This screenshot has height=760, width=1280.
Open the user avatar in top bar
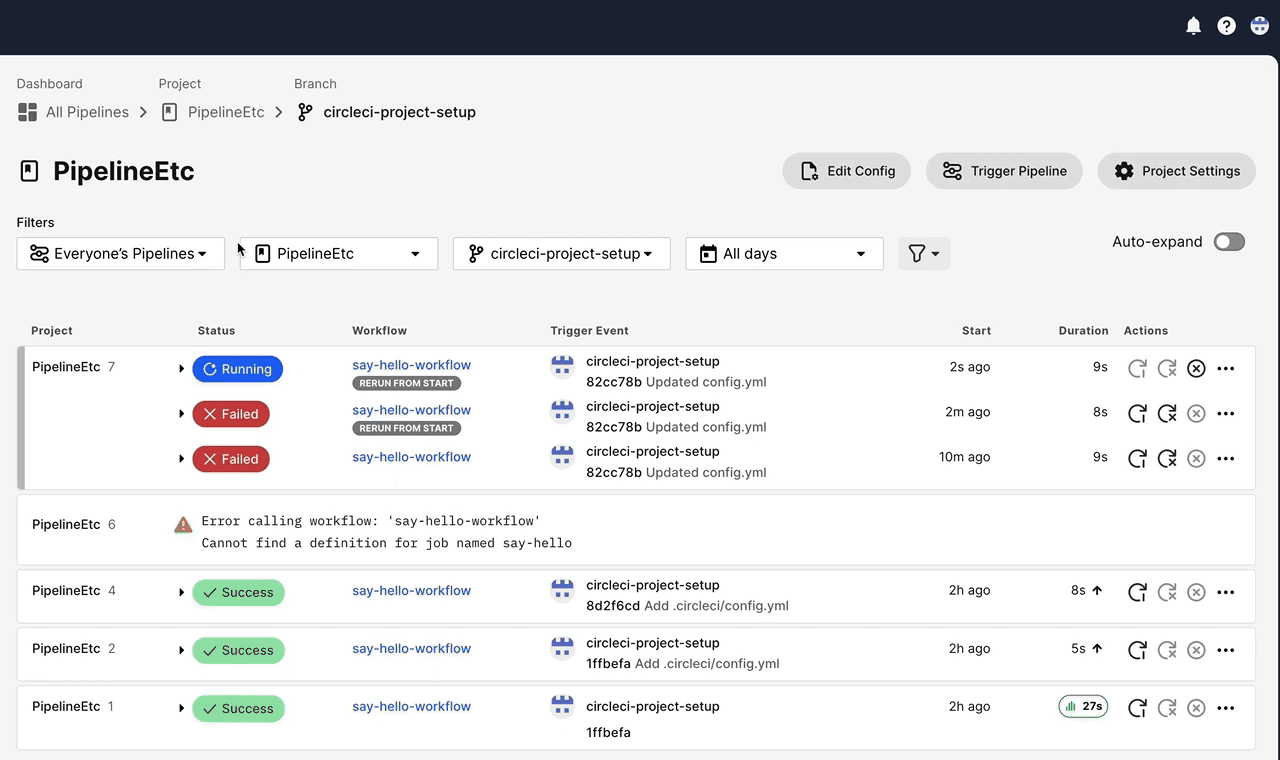(1260, 26)
